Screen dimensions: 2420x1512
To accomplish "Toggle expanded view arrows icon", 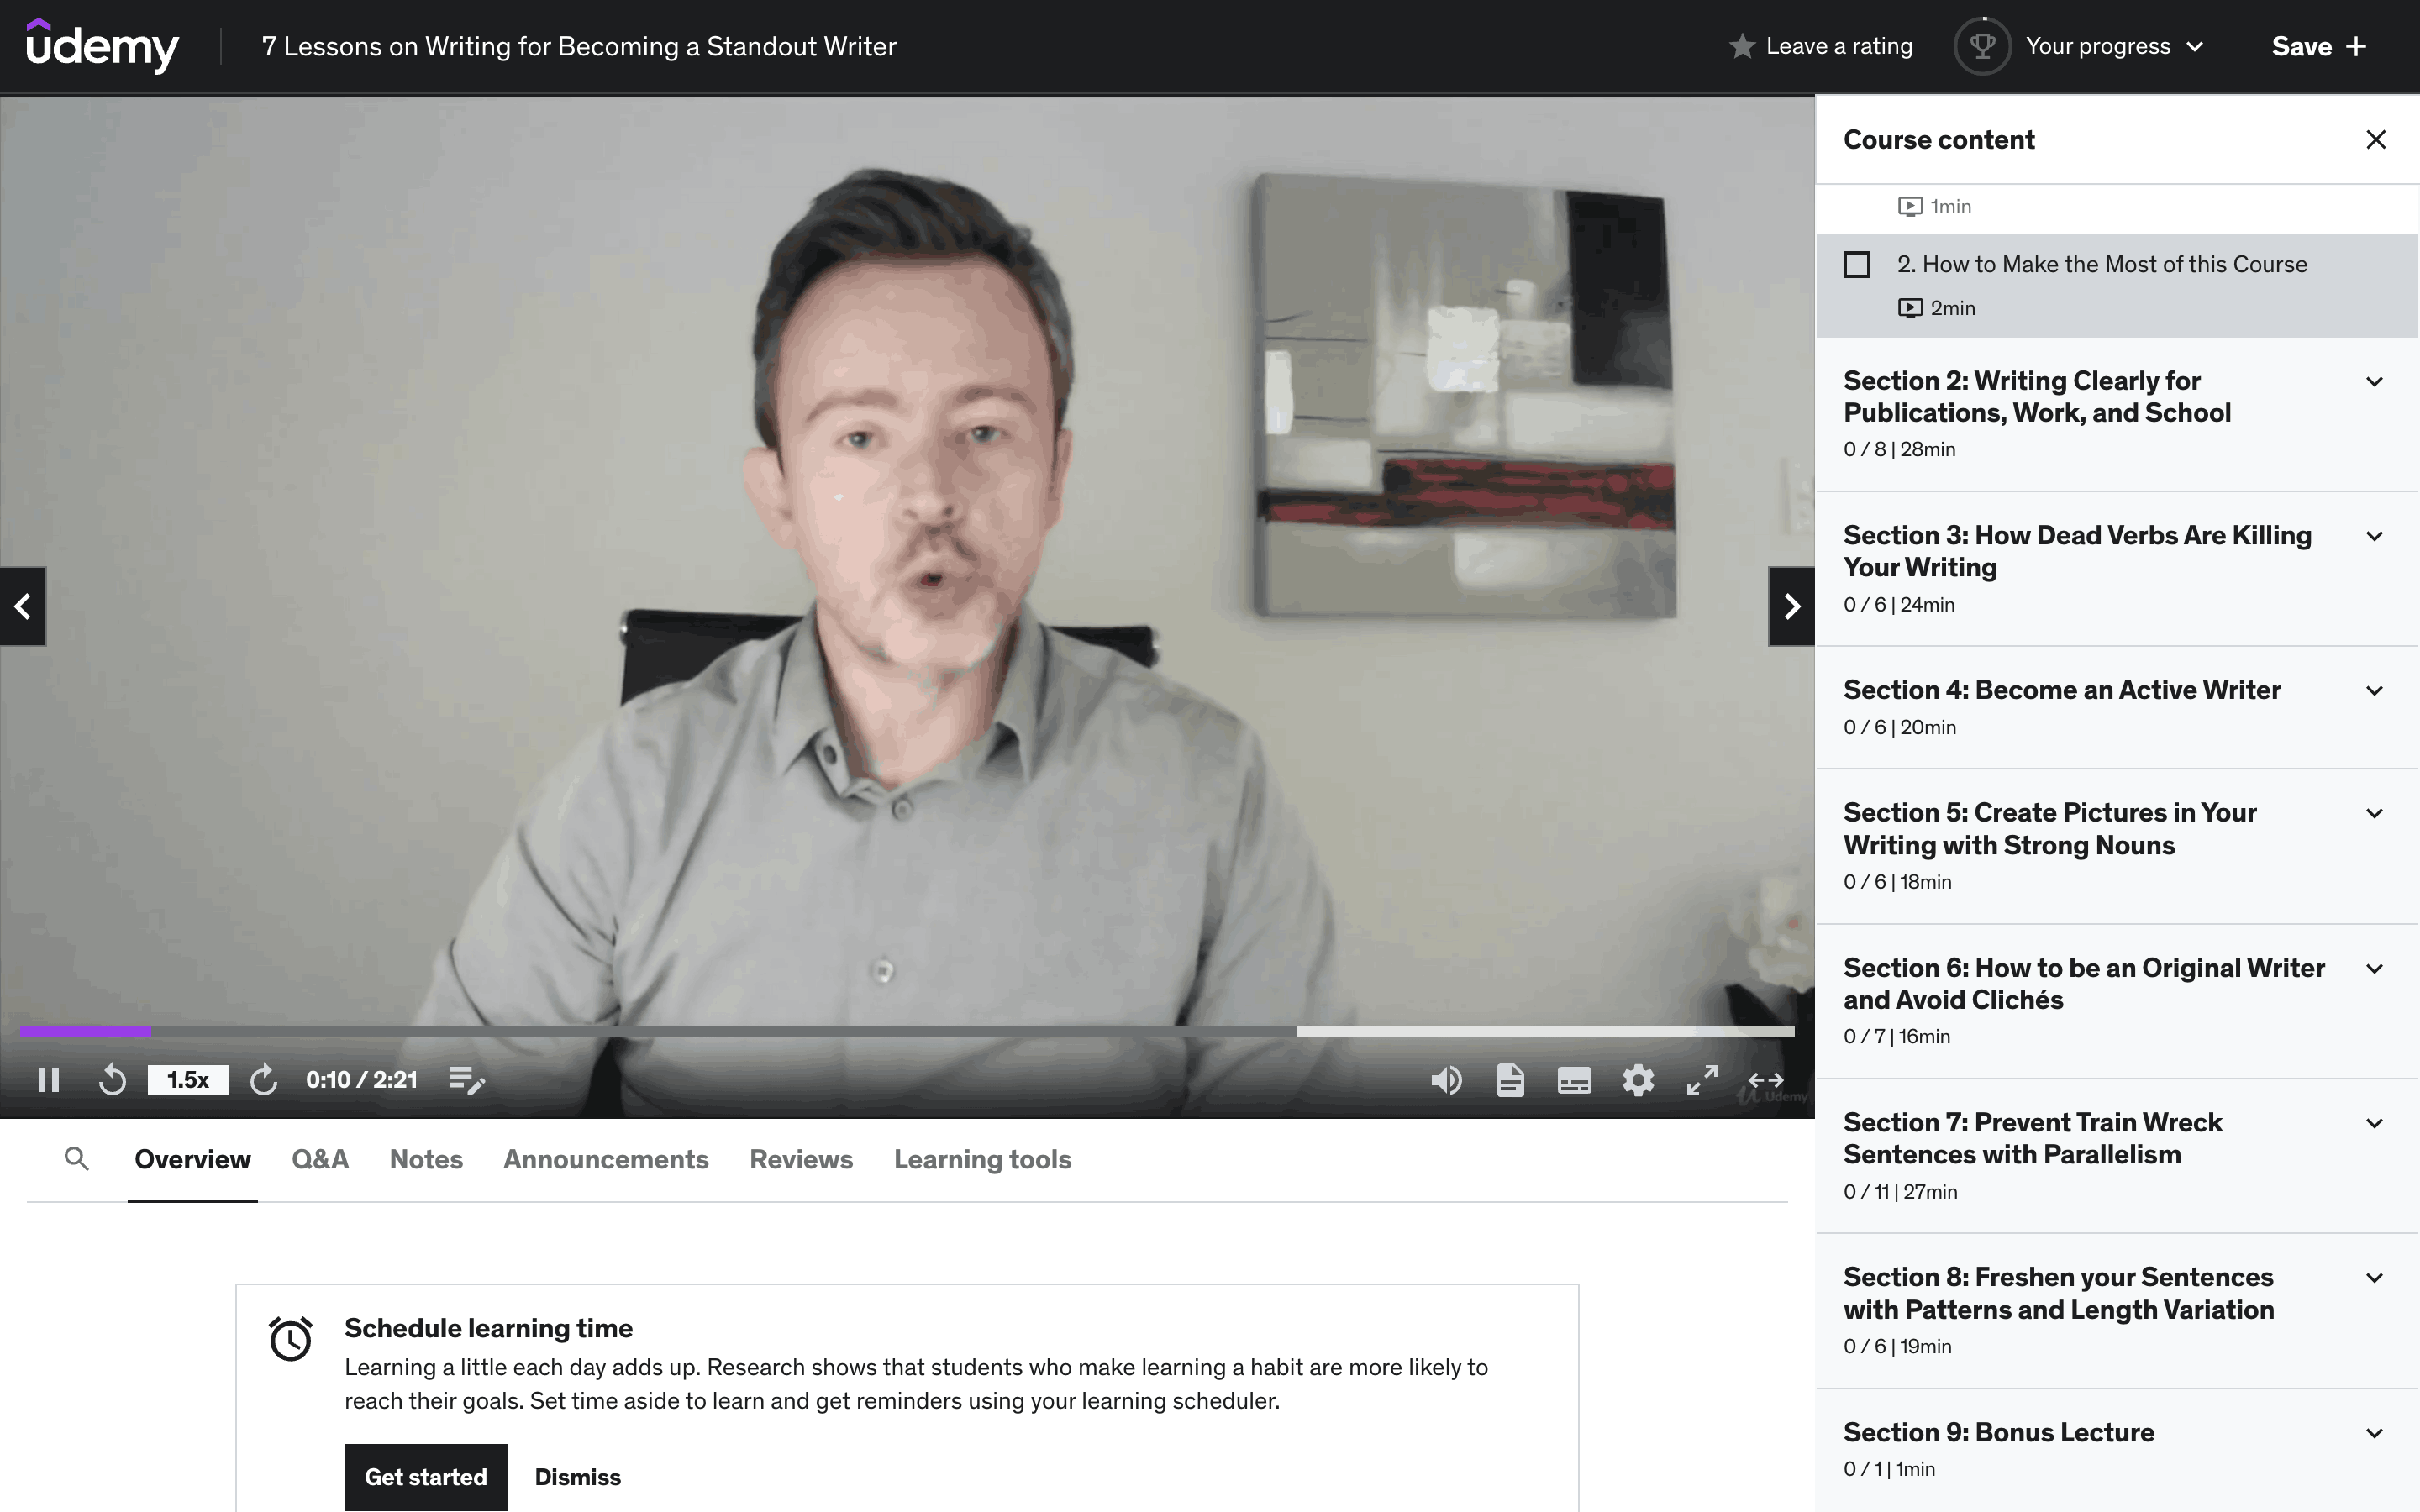I will tap(1766, 1080).
